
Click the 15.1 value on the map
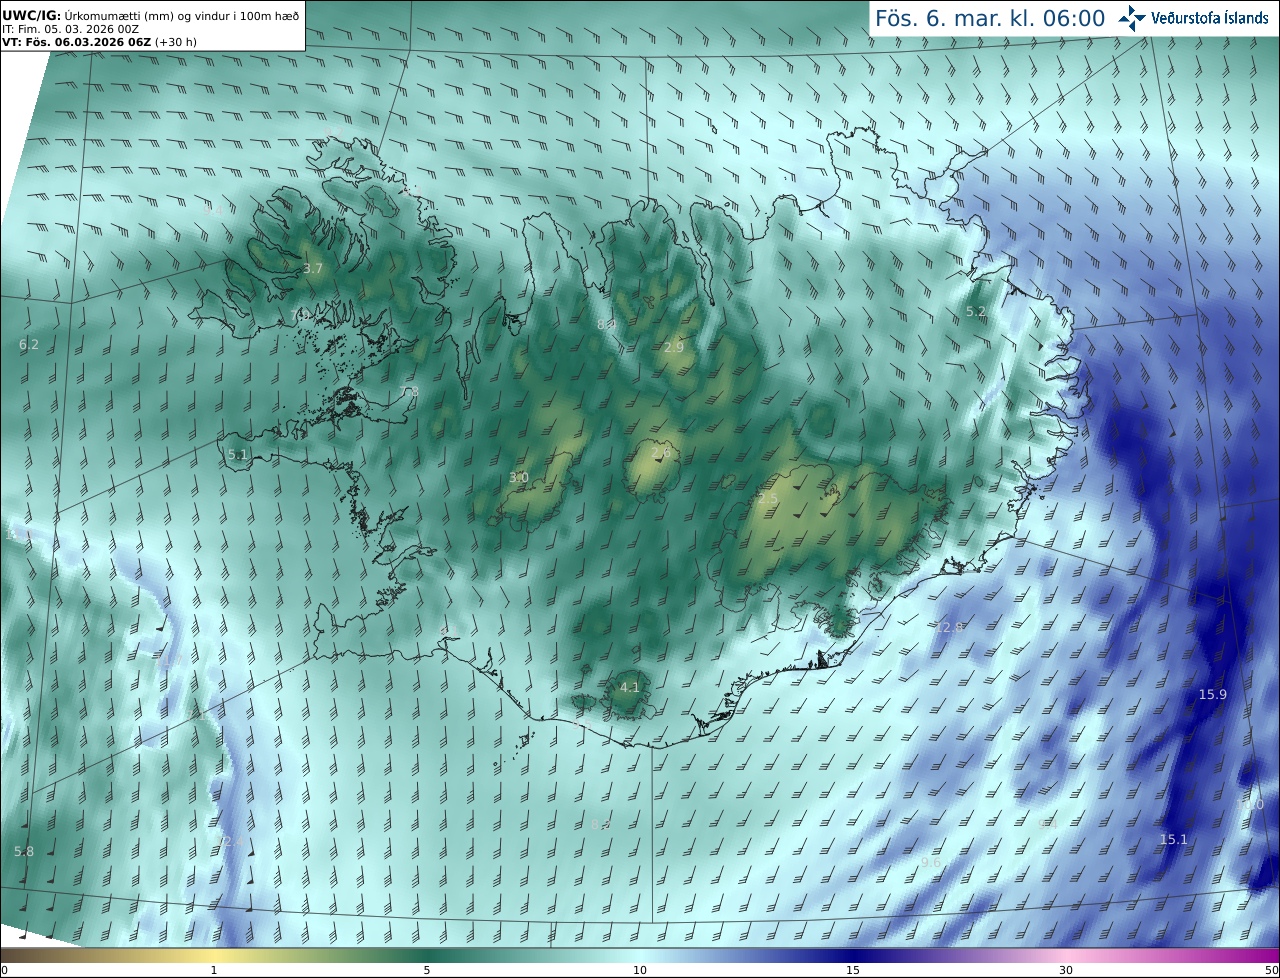(1173, 839)
